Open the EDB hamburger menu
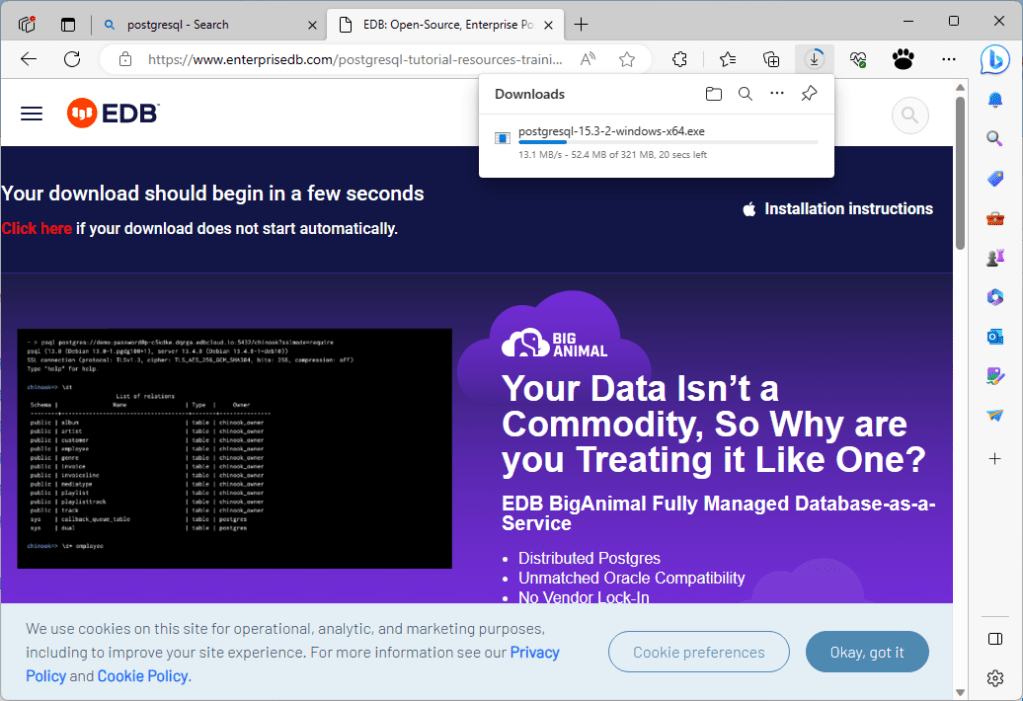 click(x=32, y=114)
